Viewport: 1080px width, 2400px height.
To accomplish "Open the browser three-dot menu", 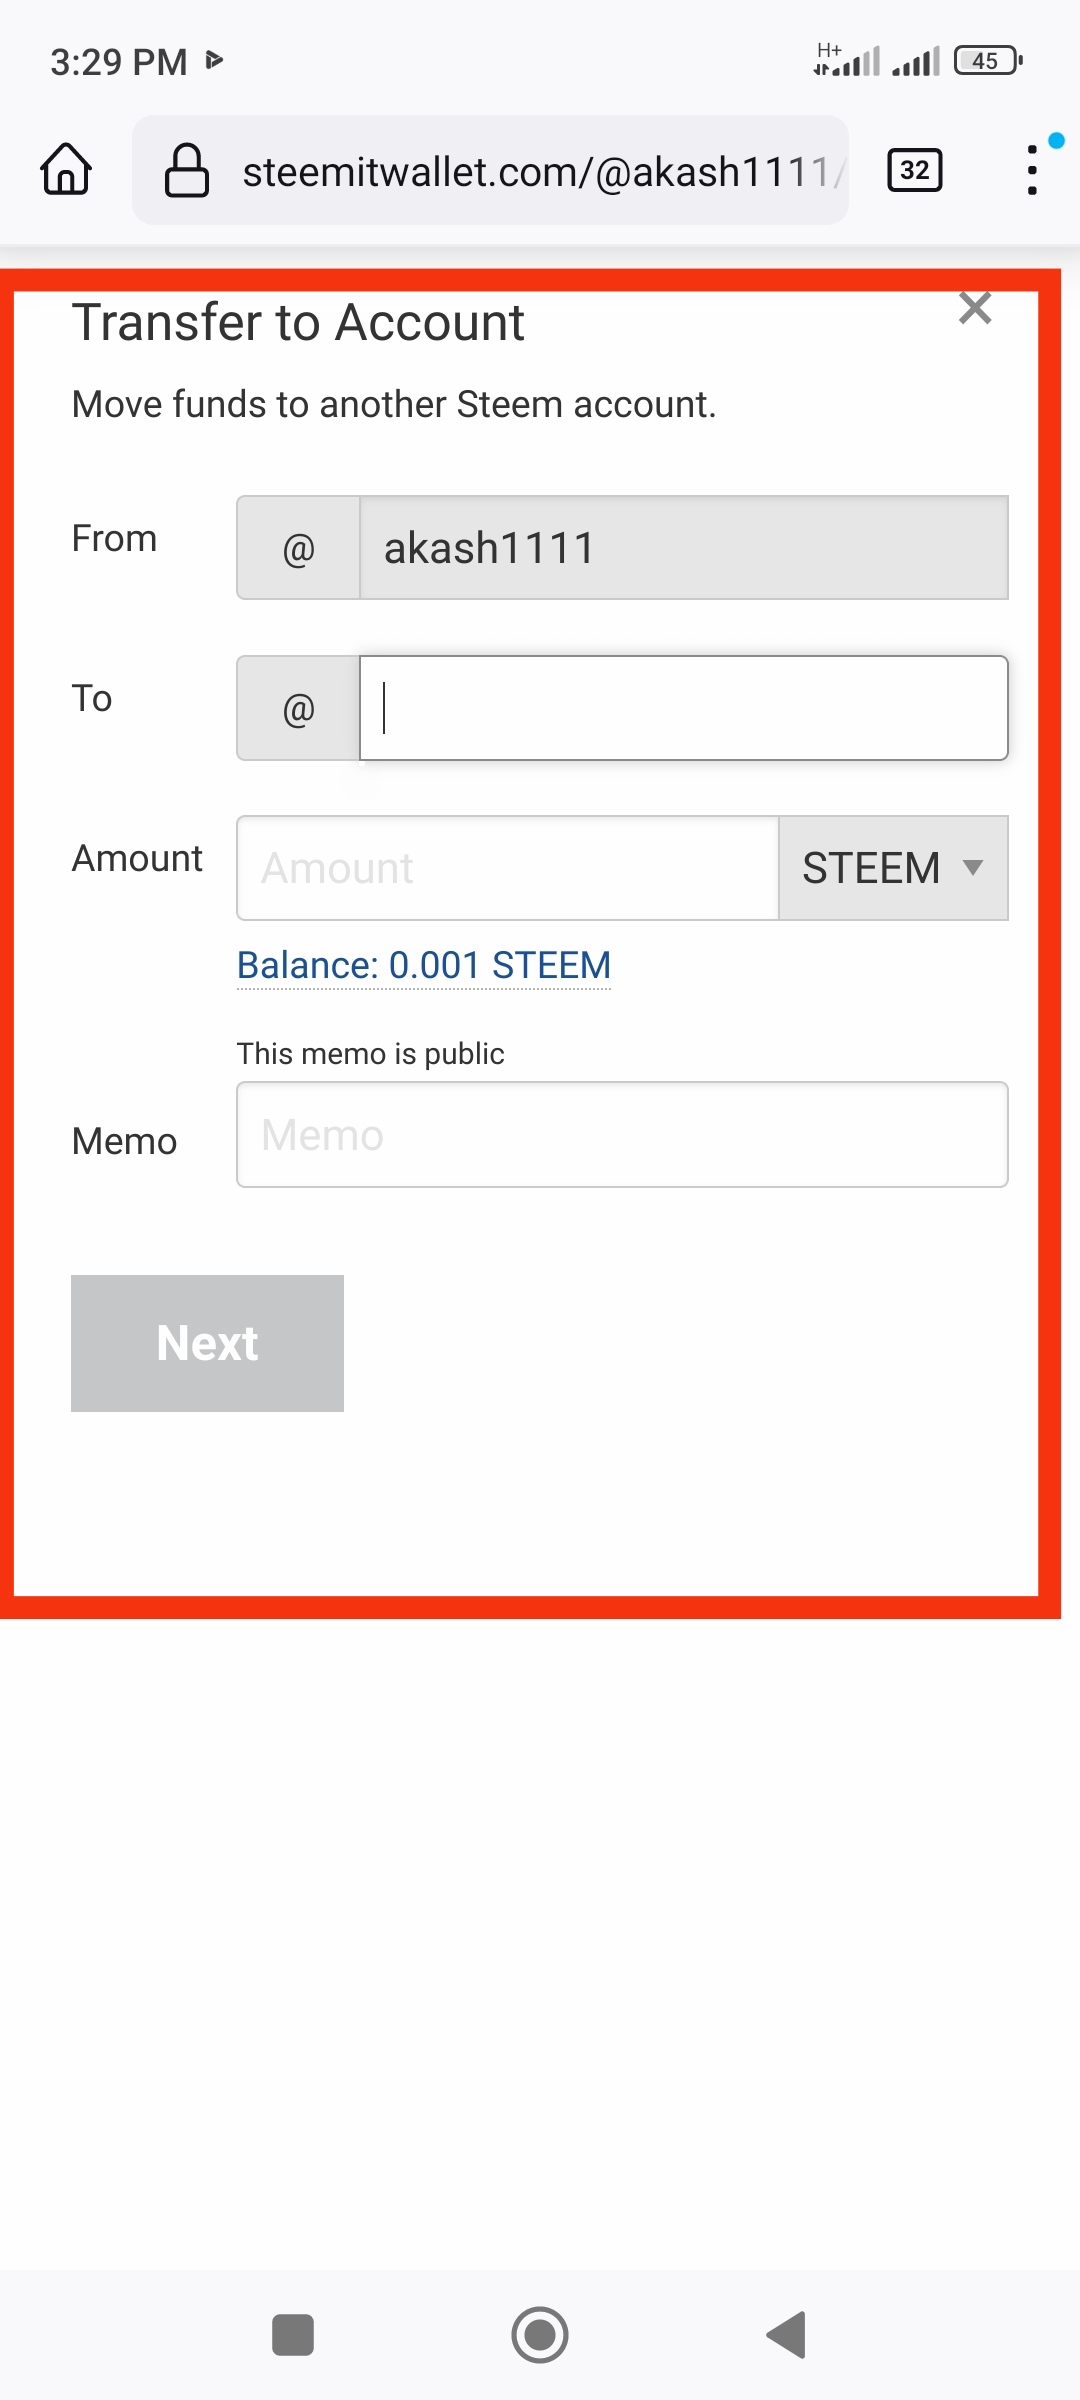I will (x=1032, y=170).
